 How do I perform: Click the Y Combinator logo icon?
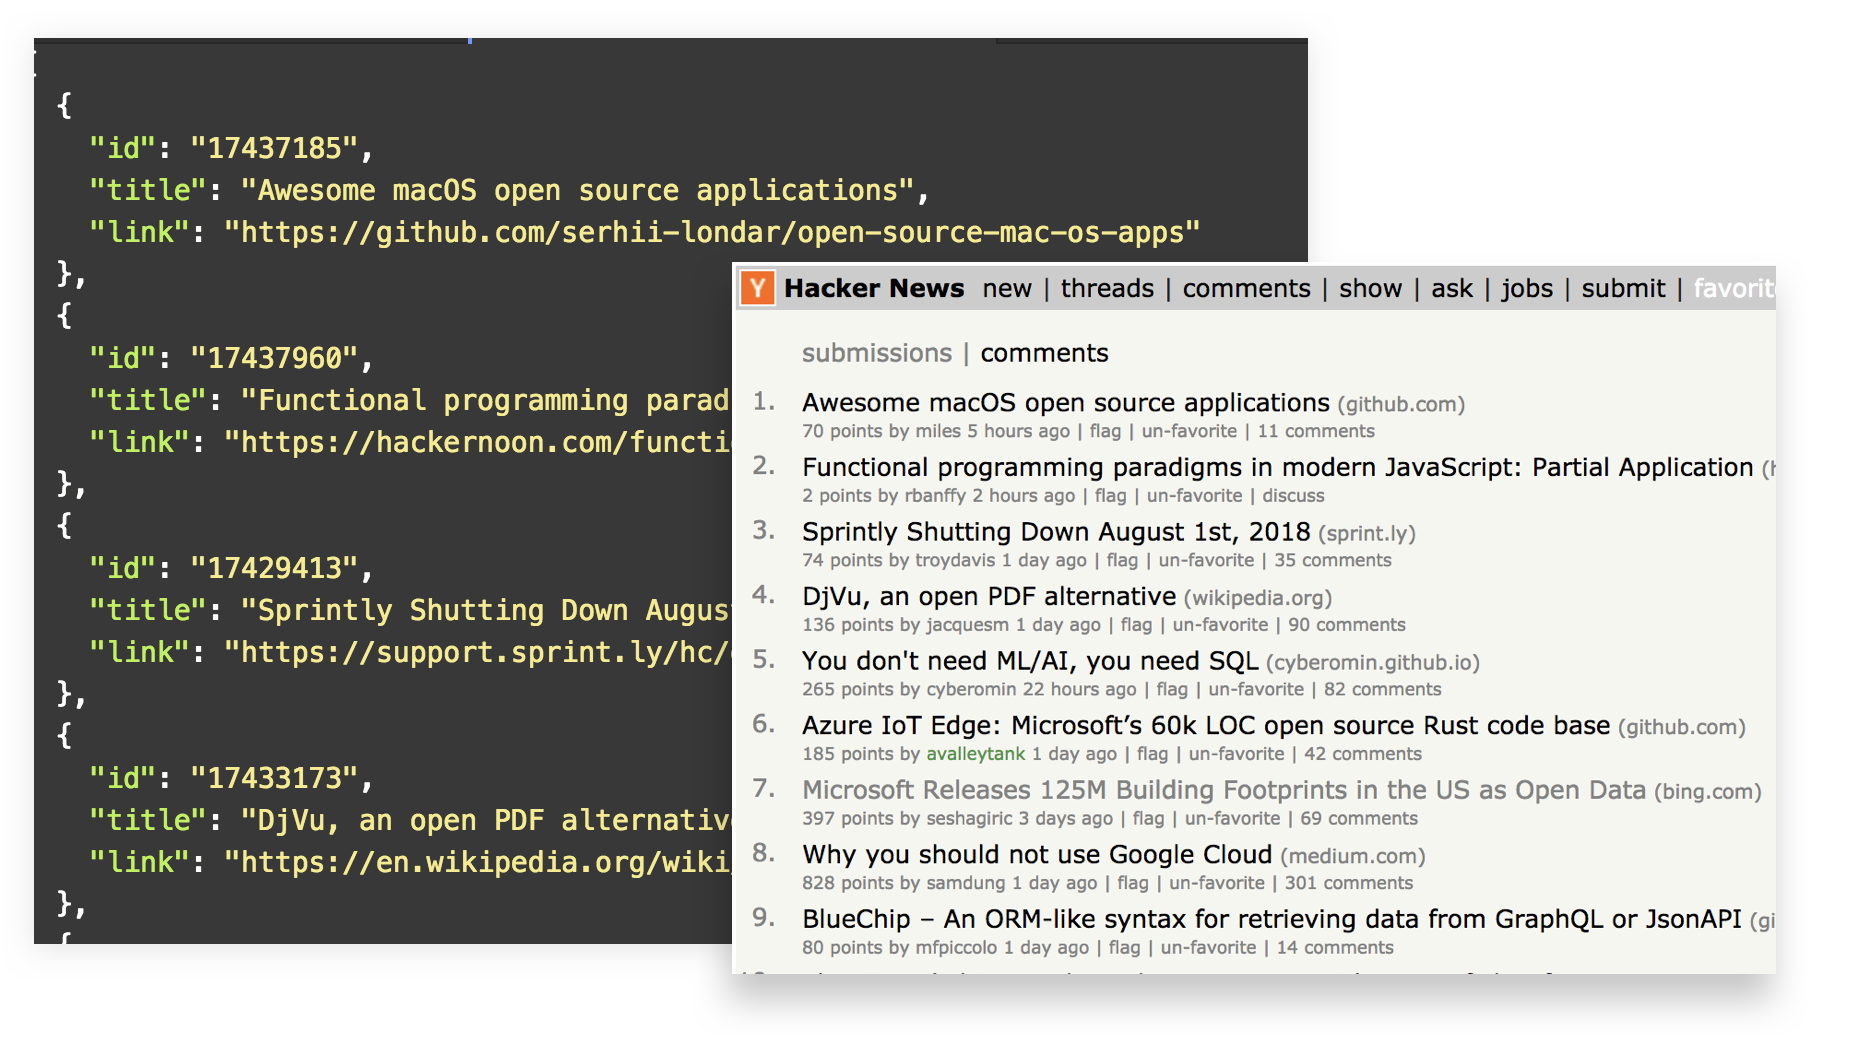click(x=758, y=289)
